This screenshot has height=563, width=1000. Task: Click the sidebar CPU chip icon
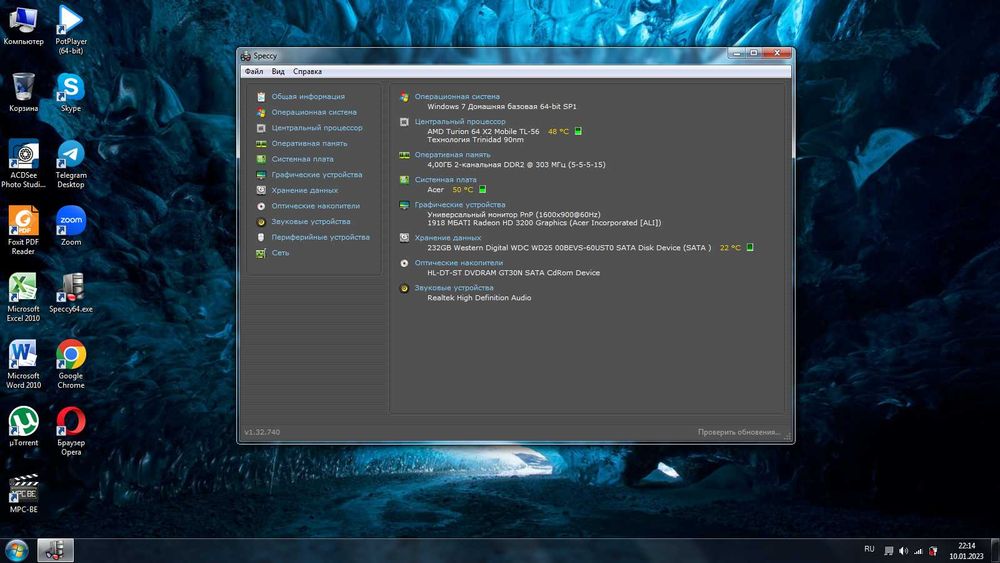tap(261, 128)
